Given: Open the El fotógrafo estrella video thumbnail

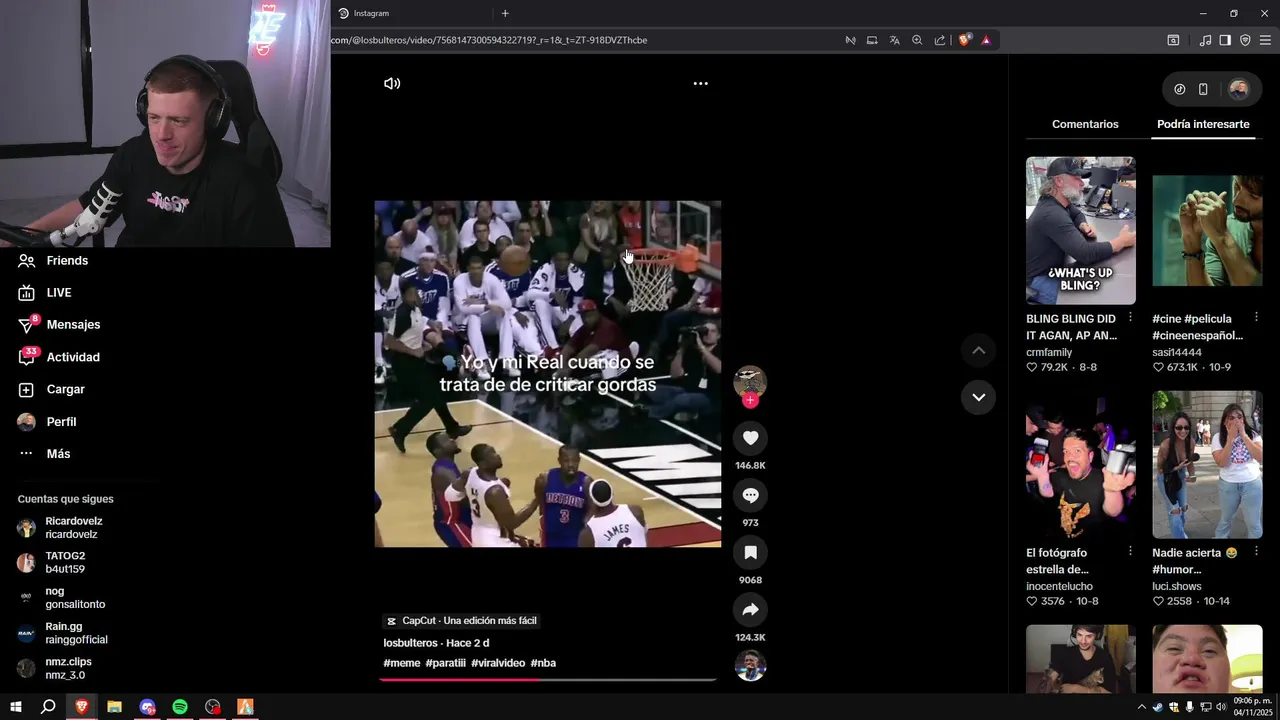Looking at the screenshot, I should pyautogui.click(x=1080, y=464).
